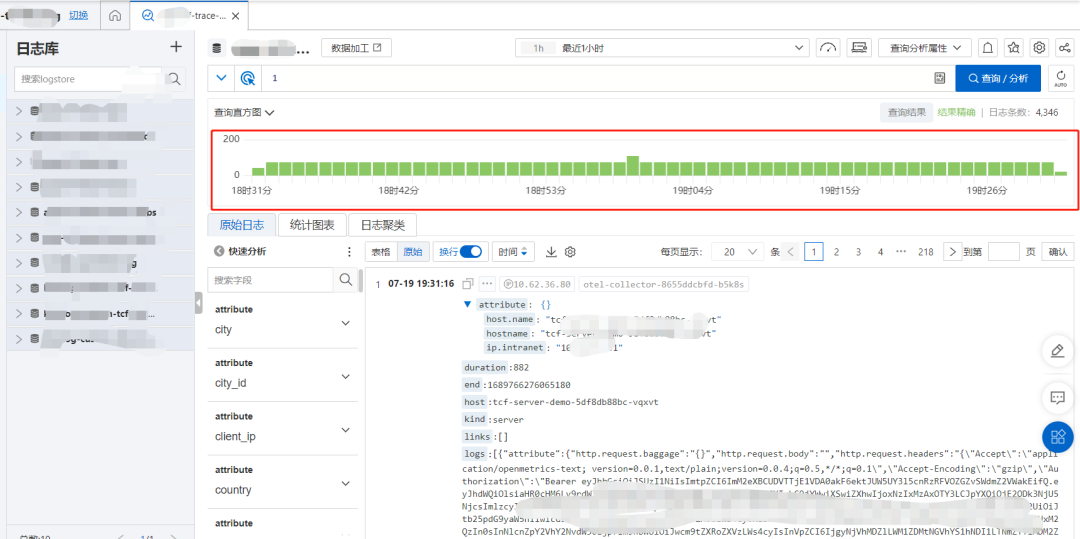Switch log view to 表格 mode
1080x539 pixels.
[381, 252]
